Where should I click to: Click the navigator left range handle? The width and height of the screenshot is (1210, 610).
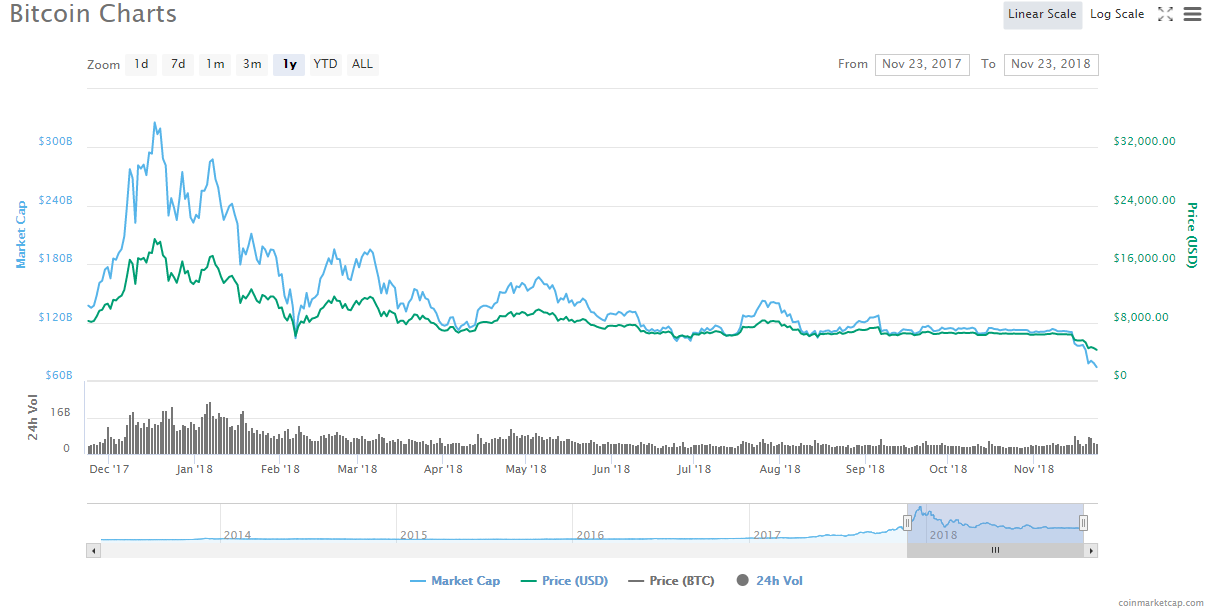click(907, 522)
